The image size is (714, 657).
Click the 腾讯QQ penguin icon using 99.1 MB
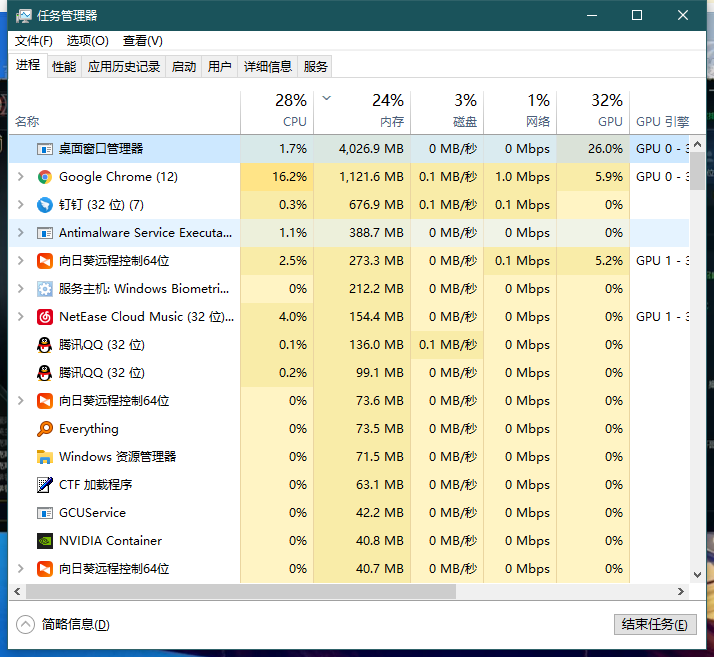[45, 373]
